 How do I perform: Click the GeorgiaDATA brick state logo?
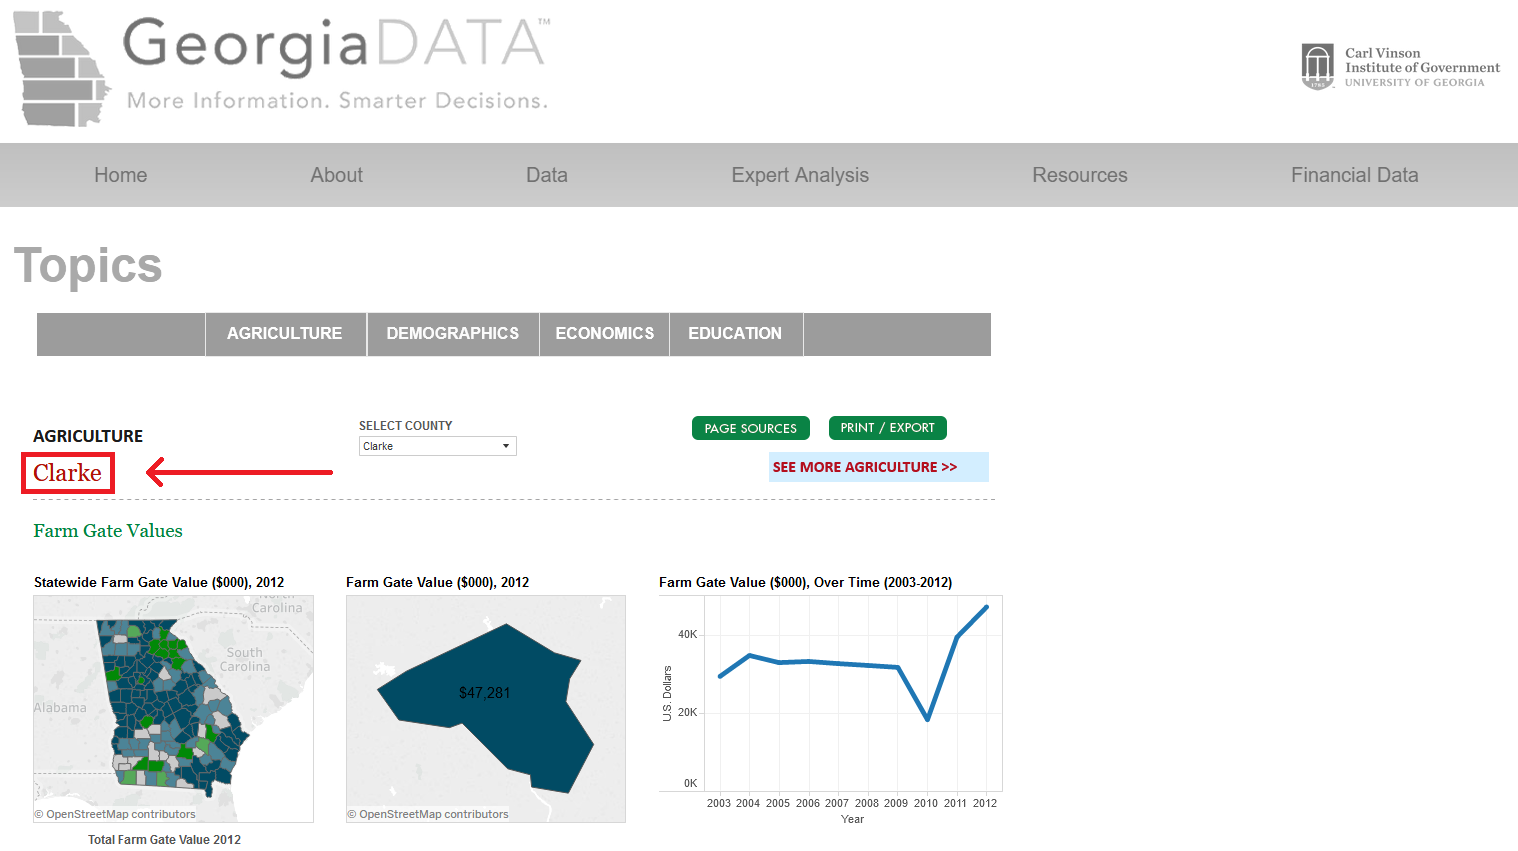62,69
